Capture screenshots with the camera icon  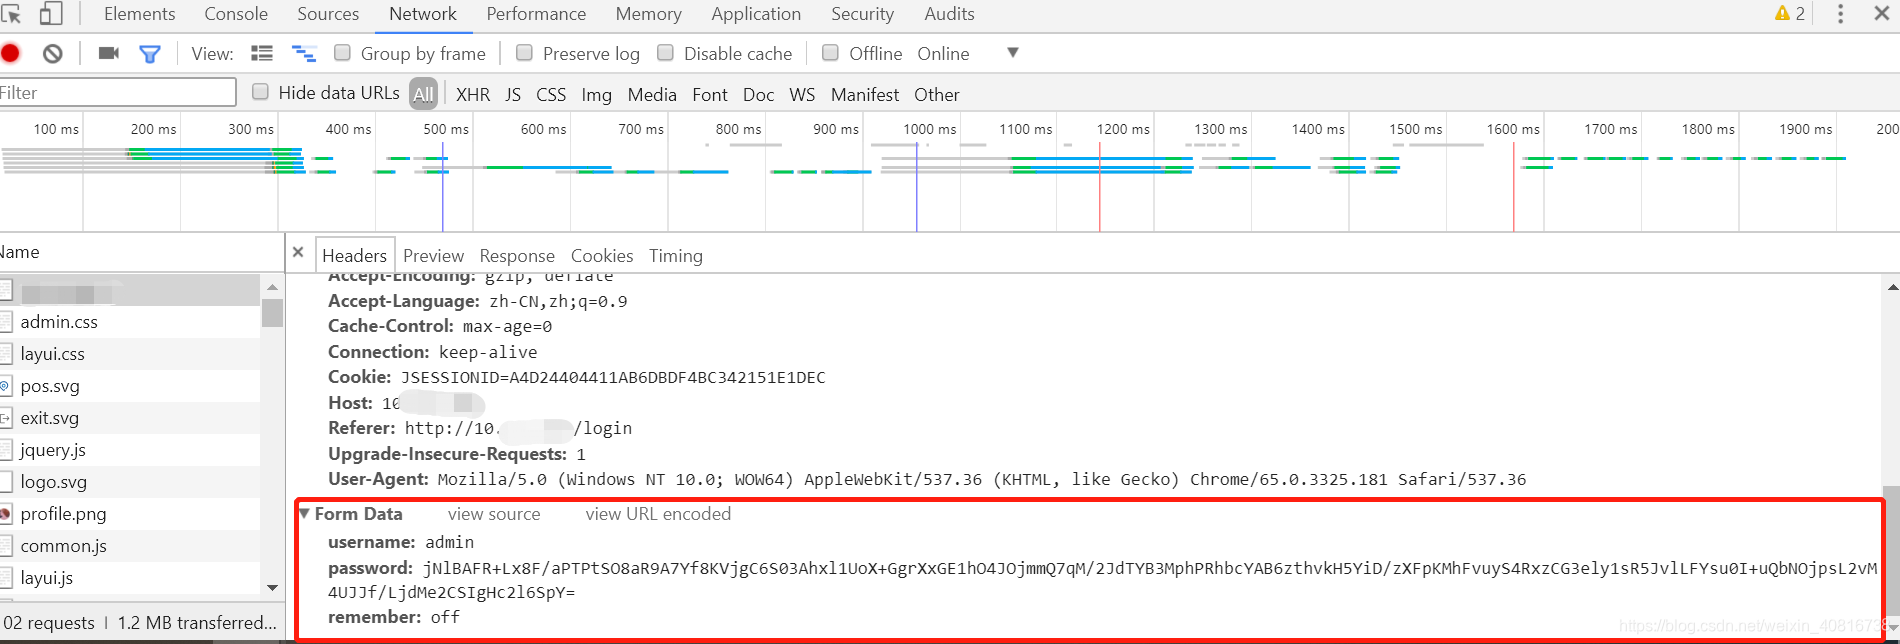click(109, 53)
